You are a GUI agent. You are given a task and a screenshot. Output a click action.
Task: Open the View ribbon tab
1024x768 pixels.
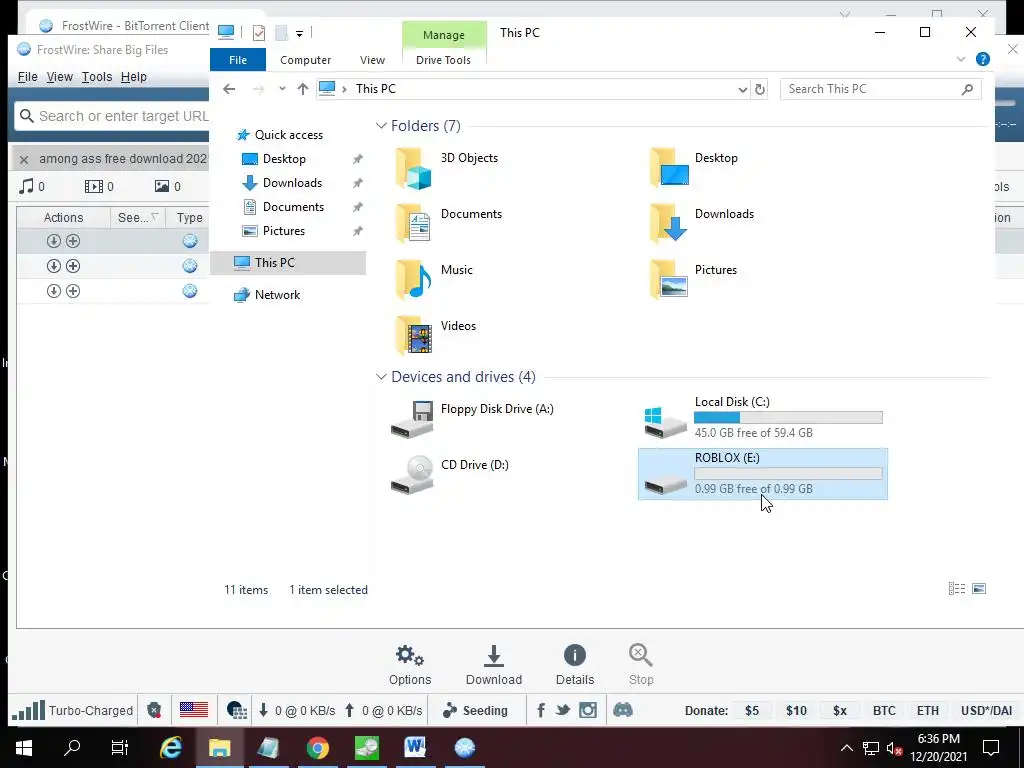point(372,60)
